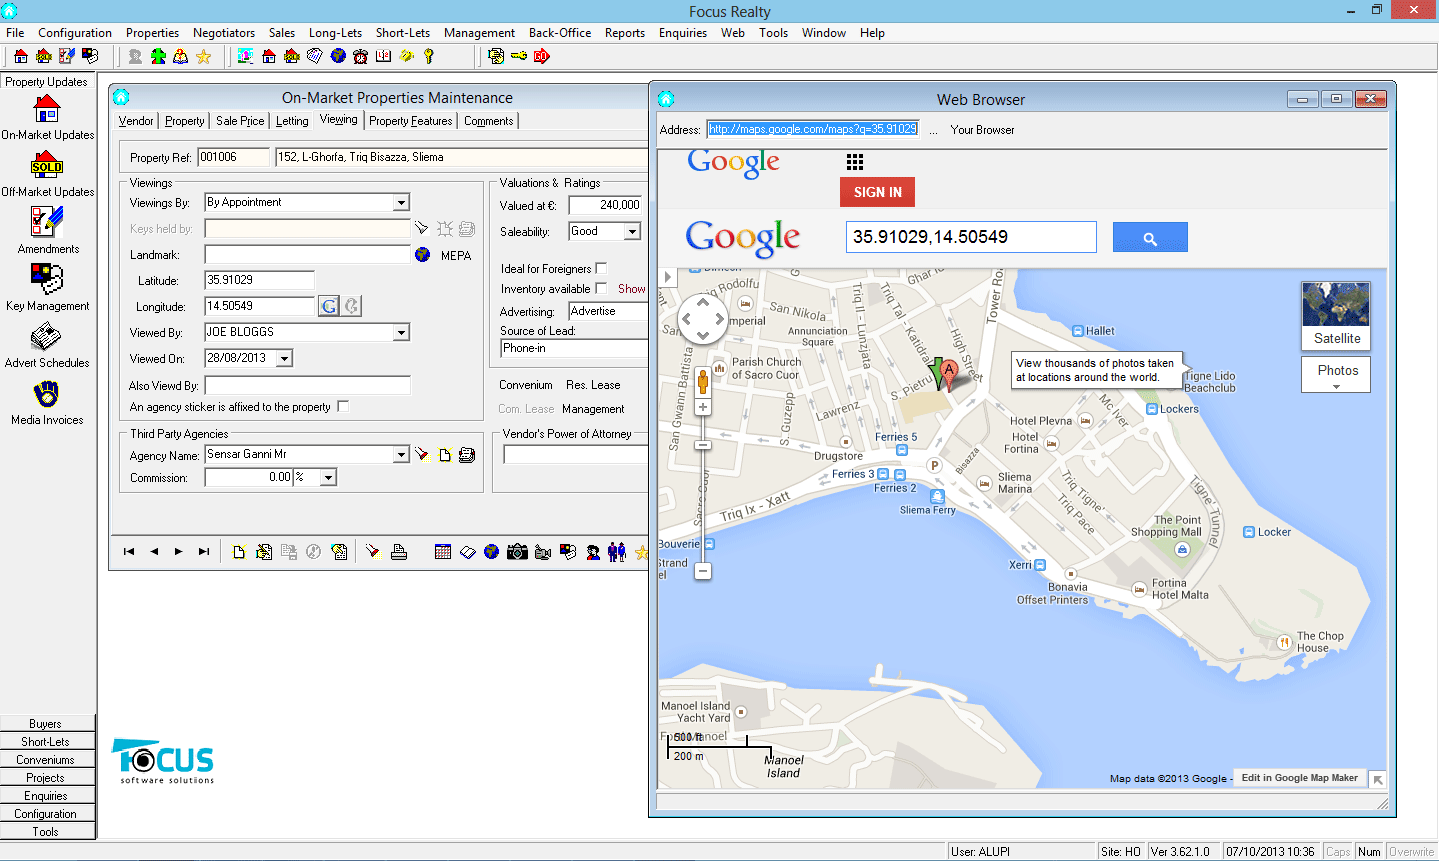Open the Properties menu
This screenshot has width=1439, height=861.
coord(152,33)
